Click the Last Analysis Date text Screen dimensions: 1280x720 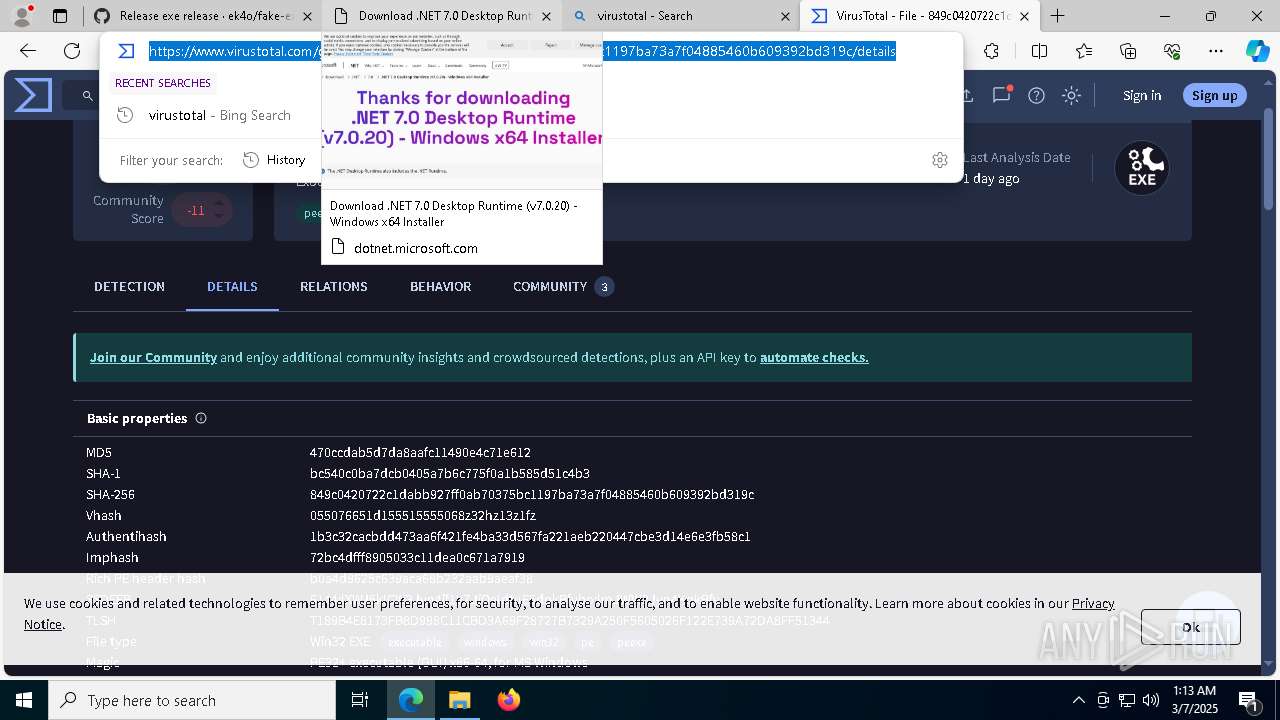pos(1016,157)
